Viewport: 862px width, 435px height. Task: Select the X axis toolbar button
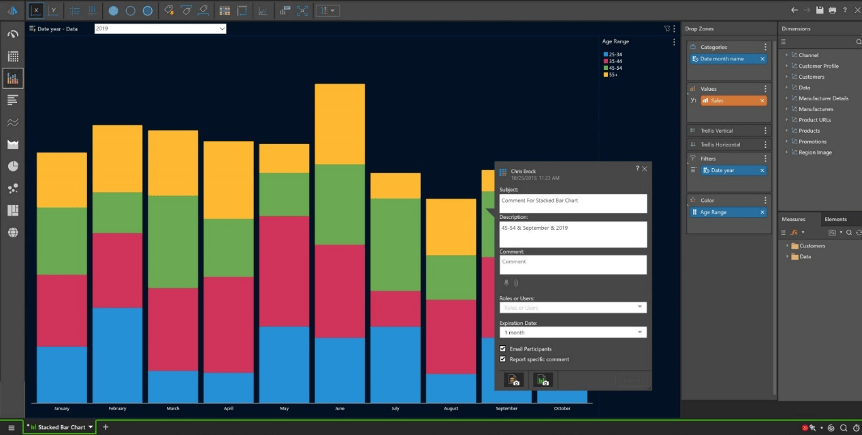pos(36,10)
